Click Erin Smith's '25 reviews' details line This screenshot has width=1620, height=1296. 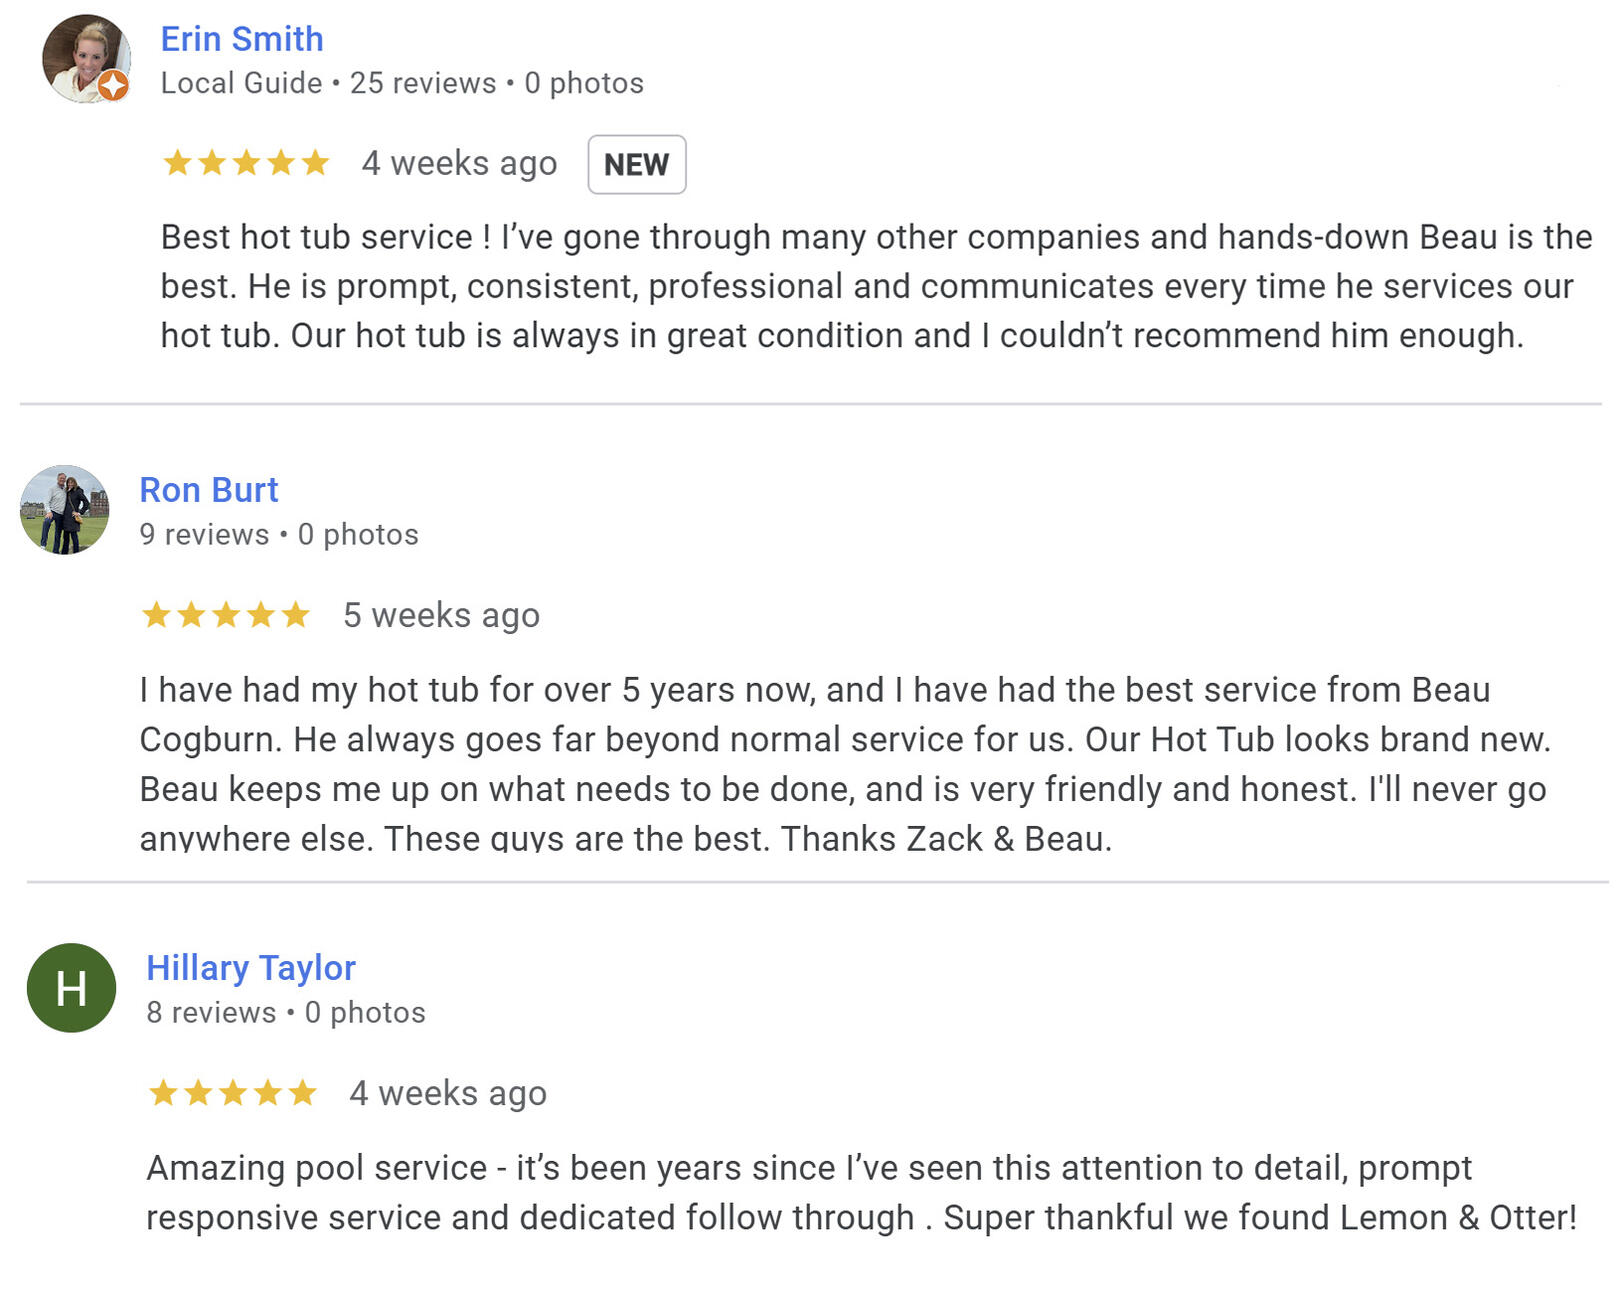(402, 83)
